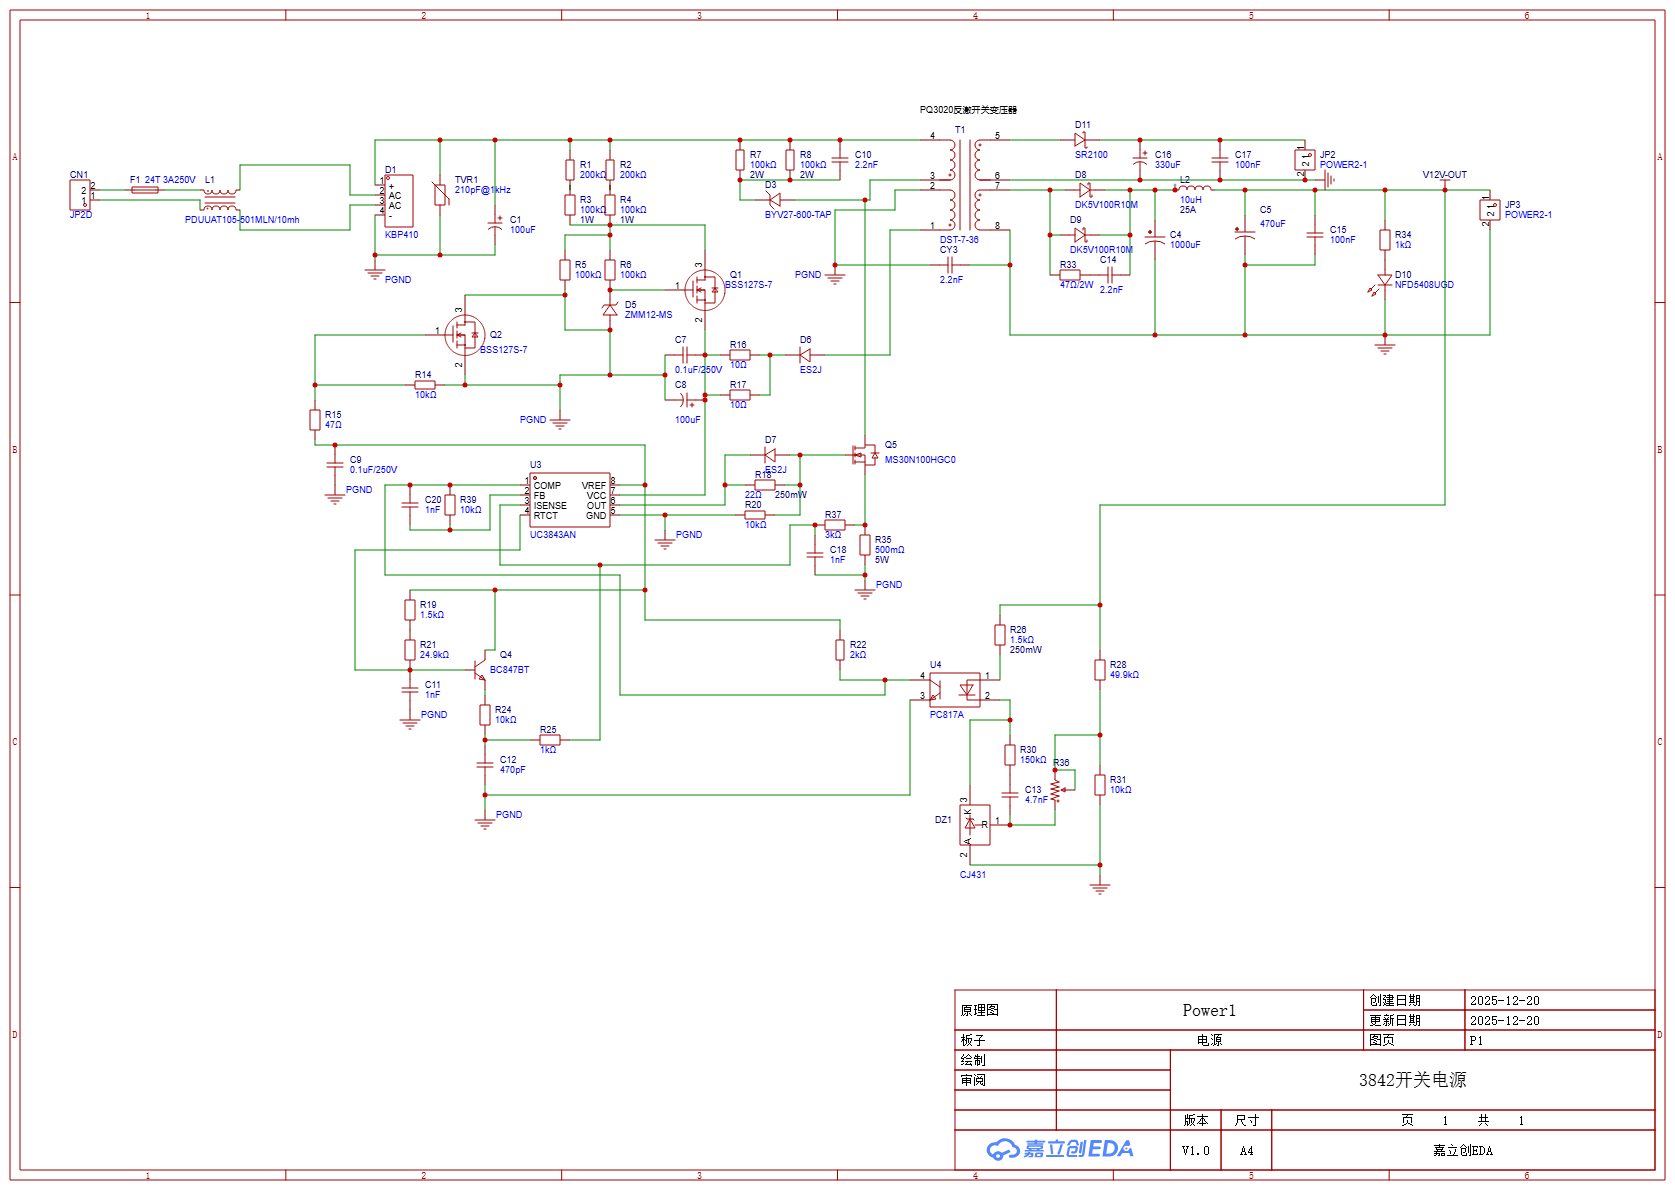Select the CN1 input connector
This screenshot has width=1675, height=1190.
coord(80,195)
